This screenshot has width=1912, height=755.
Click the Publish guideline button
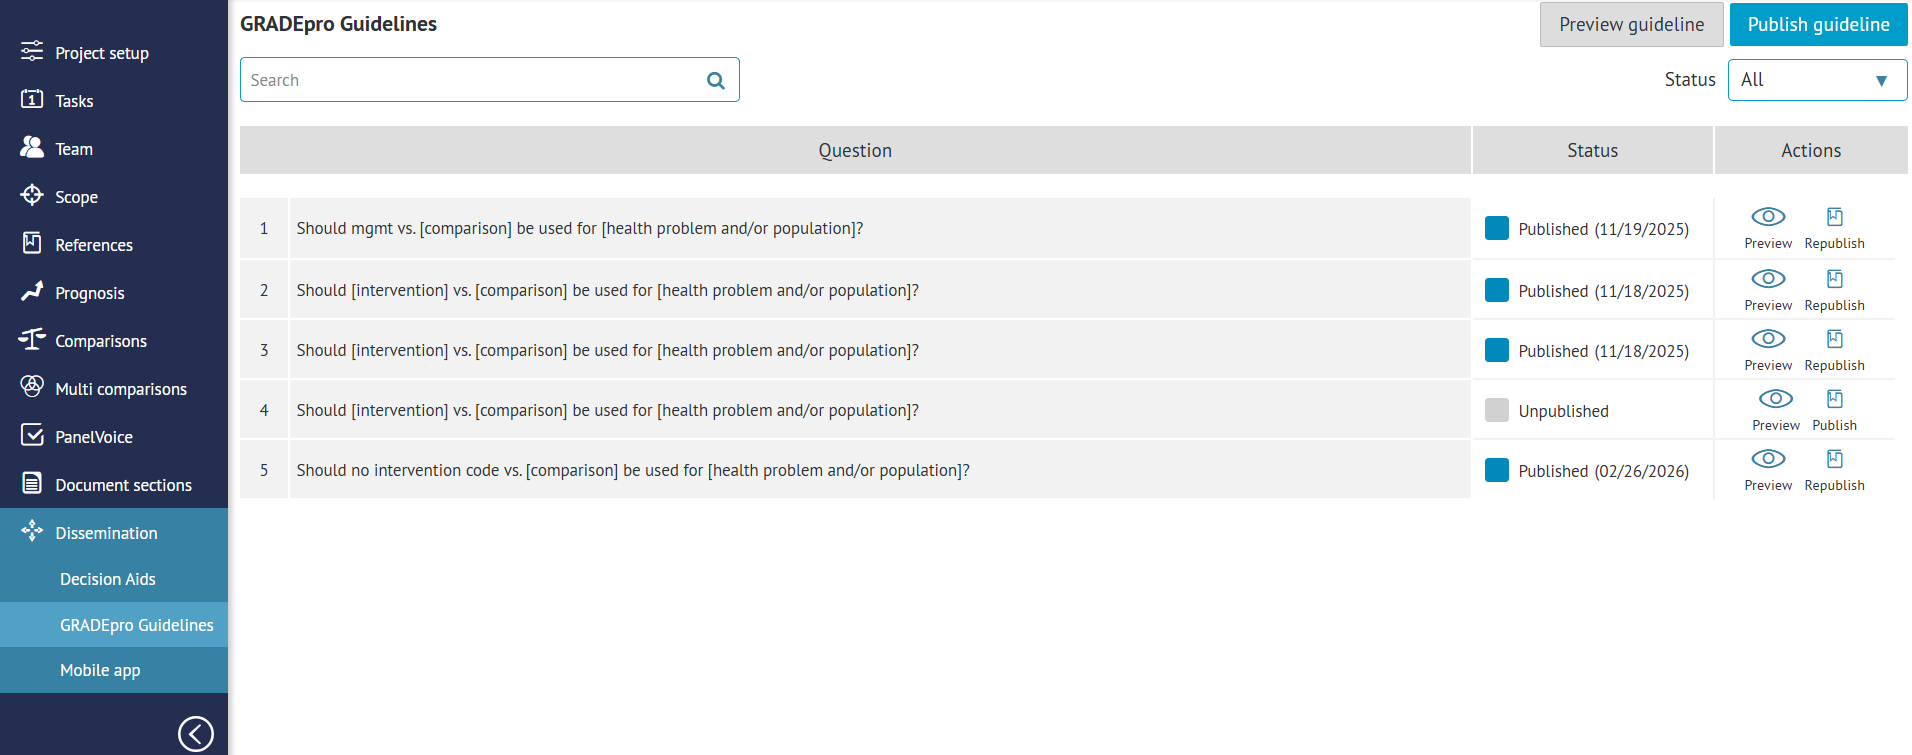point(1818,25)
